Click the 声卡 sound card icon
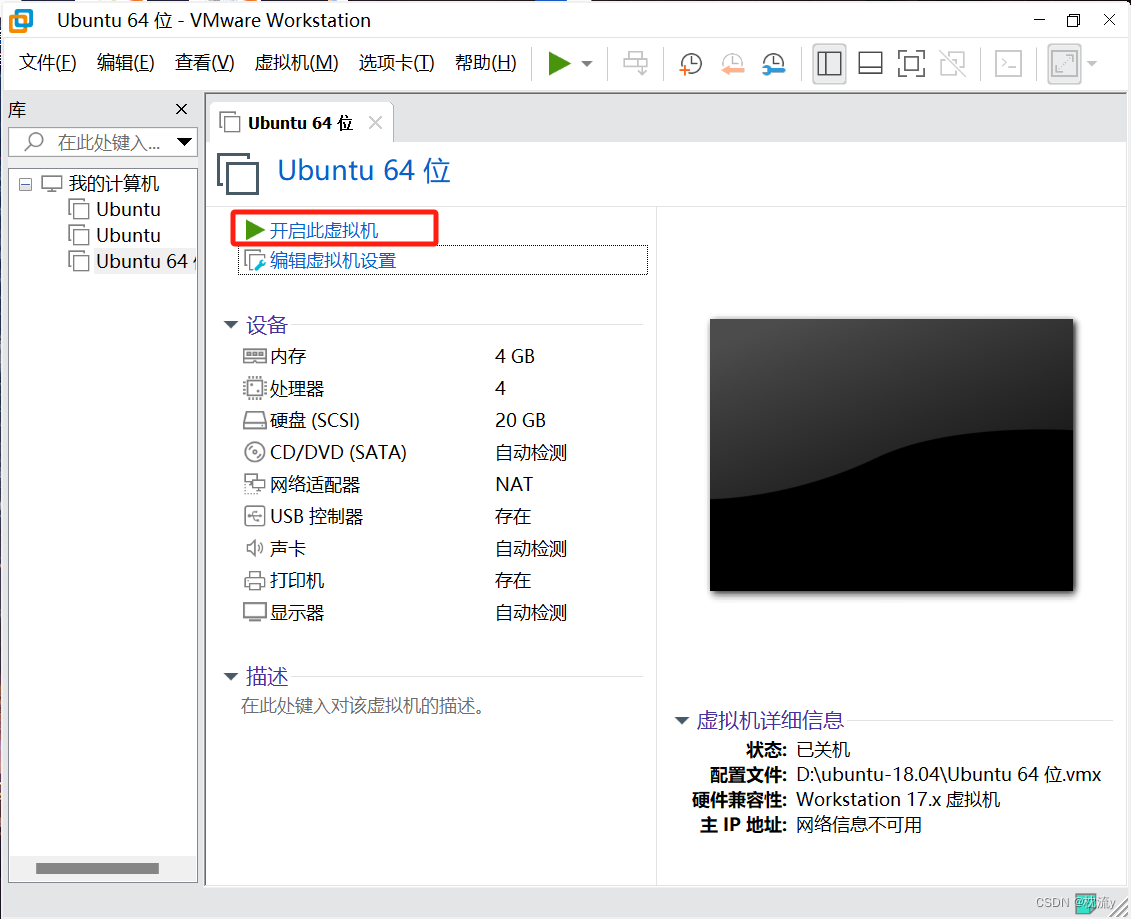The width and height of the screenshot is (1131, 919). [255, 548]
